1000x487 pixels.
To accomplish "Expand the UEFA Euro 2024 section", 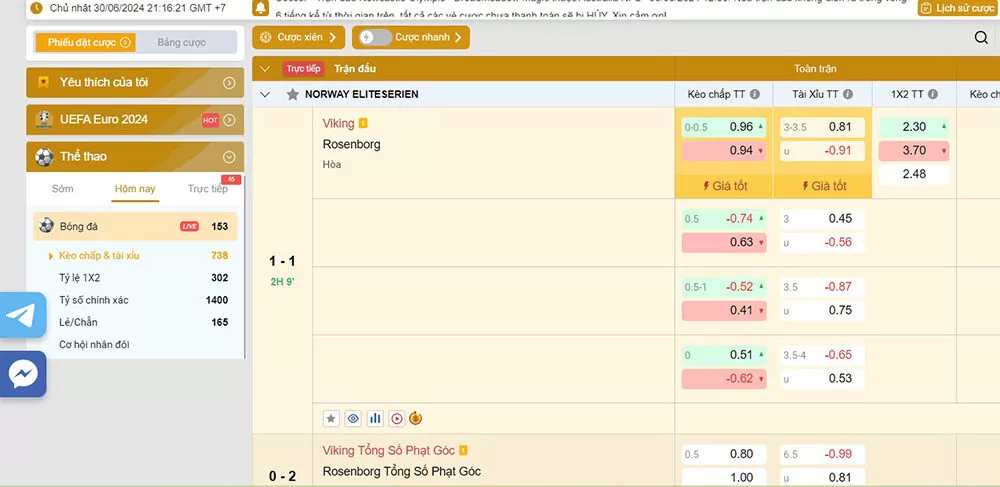I will tap(229, 120).
